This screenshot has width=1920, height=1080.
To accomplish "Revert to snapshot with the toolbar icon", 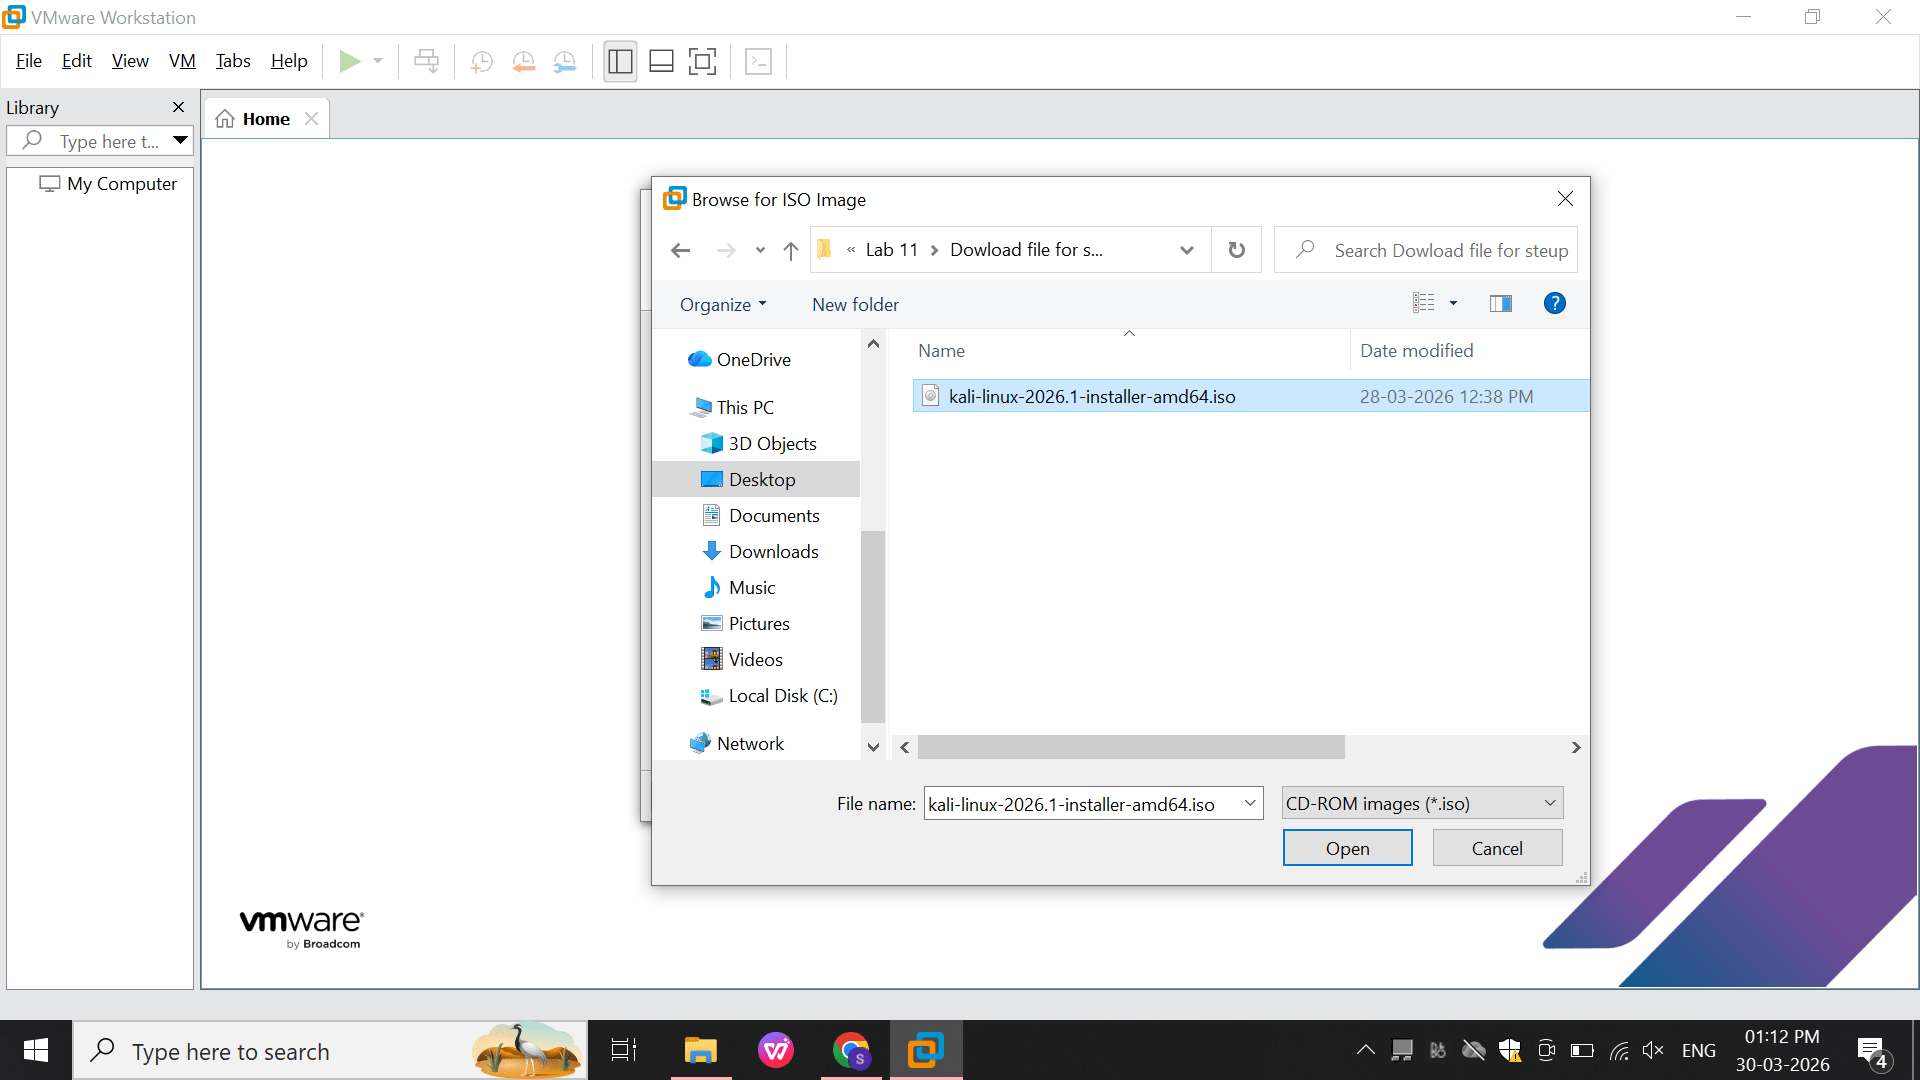I will point(523,62).
